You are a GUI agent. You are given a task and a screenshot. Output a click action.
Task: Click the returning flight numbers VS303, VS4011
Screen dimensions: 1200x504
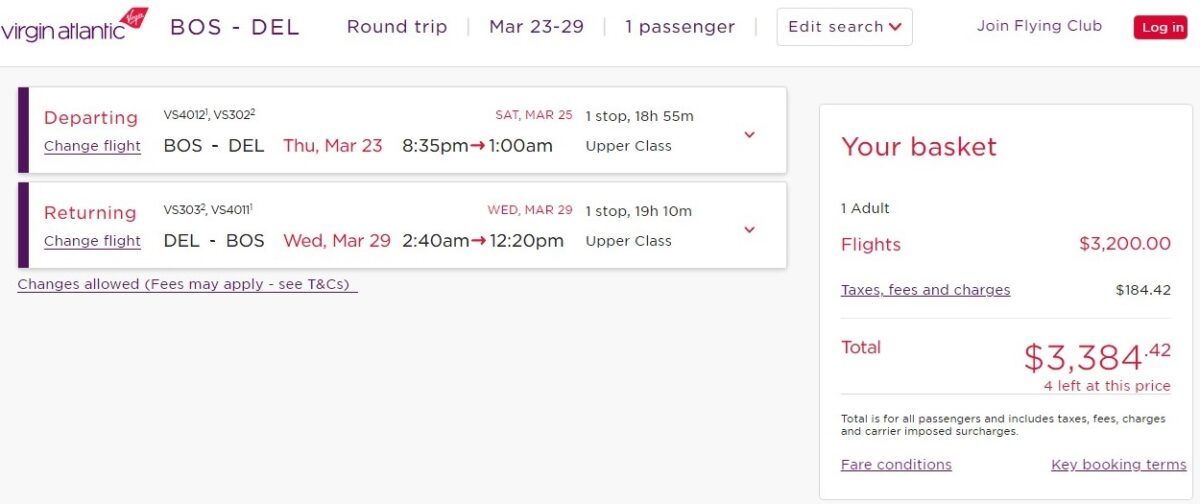(x=208, y=209)
